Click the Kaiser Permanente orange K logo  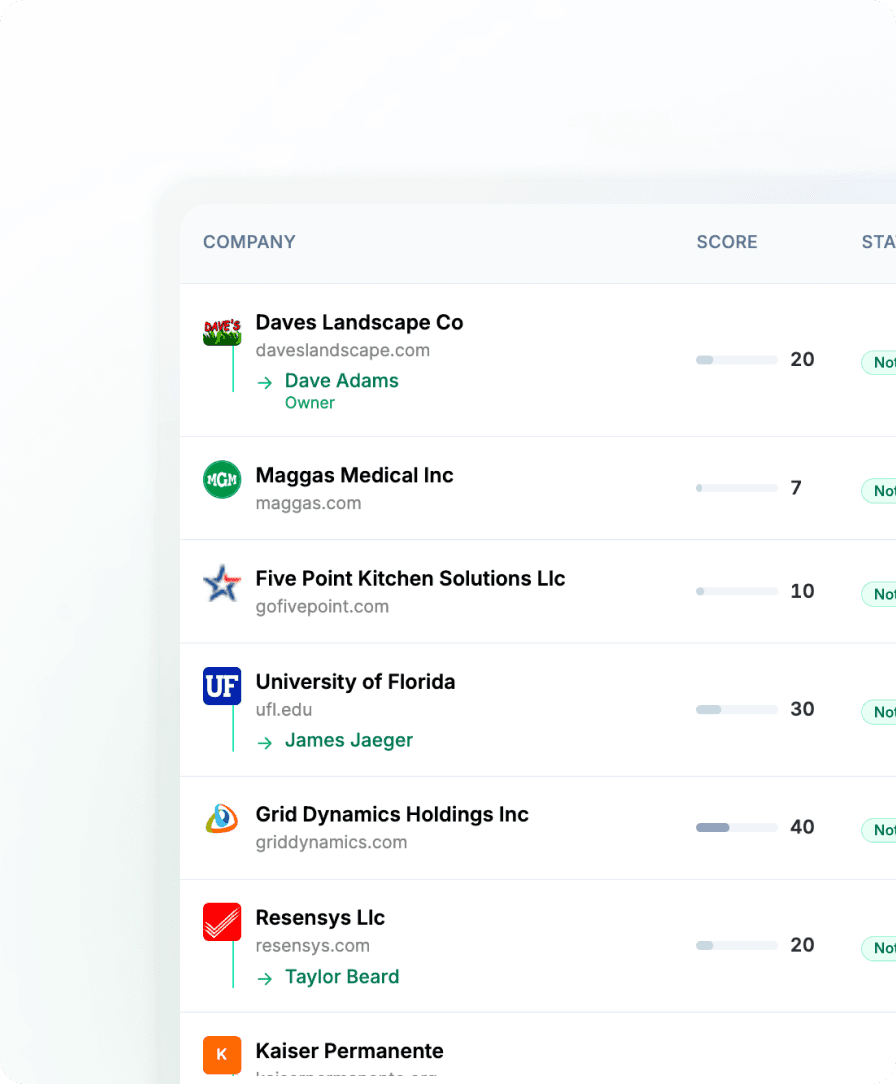(222, 1055)
